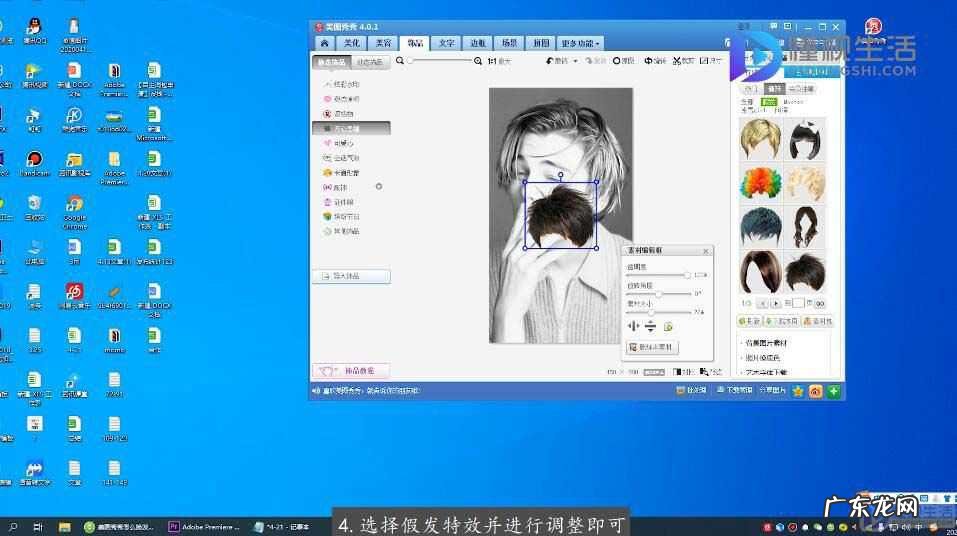
Task: Open the Google Chrome desktop shortcut
Action: [x=75, y=212]
